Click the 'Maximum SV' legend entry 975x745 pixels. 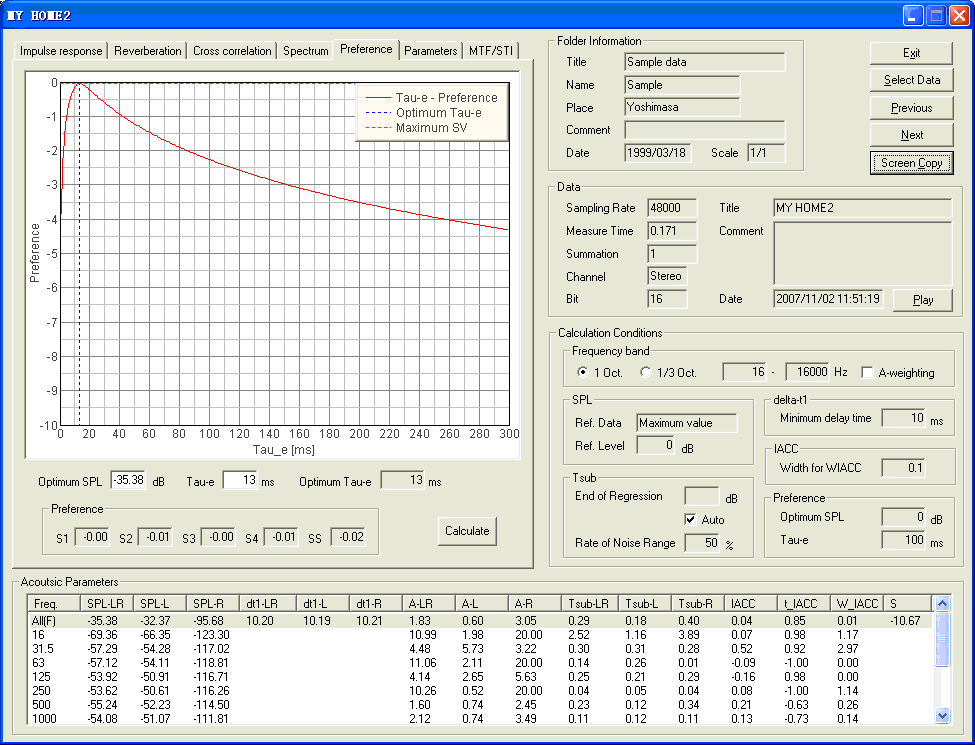click(417, 127)
